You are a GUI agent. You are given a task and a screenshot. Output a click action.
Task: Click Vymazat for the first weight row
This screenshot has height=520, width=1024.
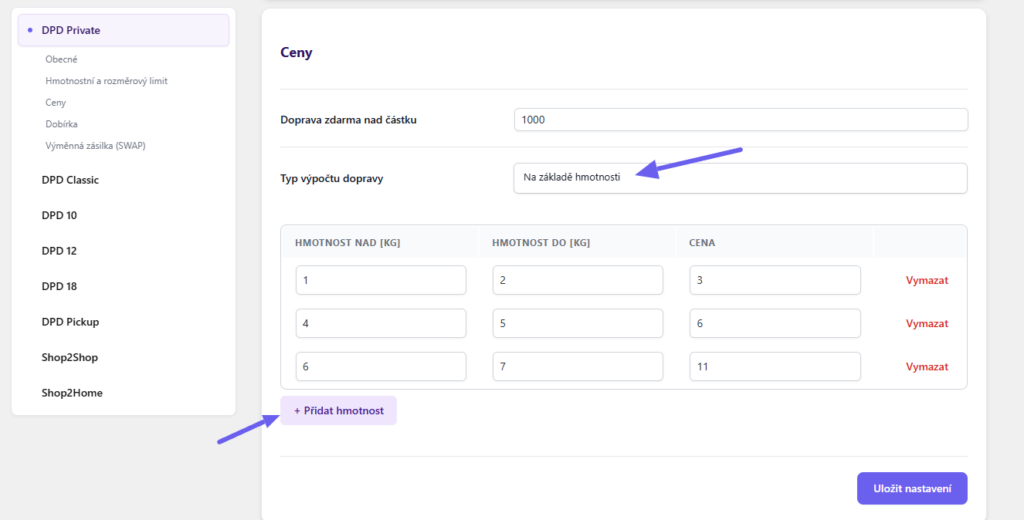click(x=927, y=280)
